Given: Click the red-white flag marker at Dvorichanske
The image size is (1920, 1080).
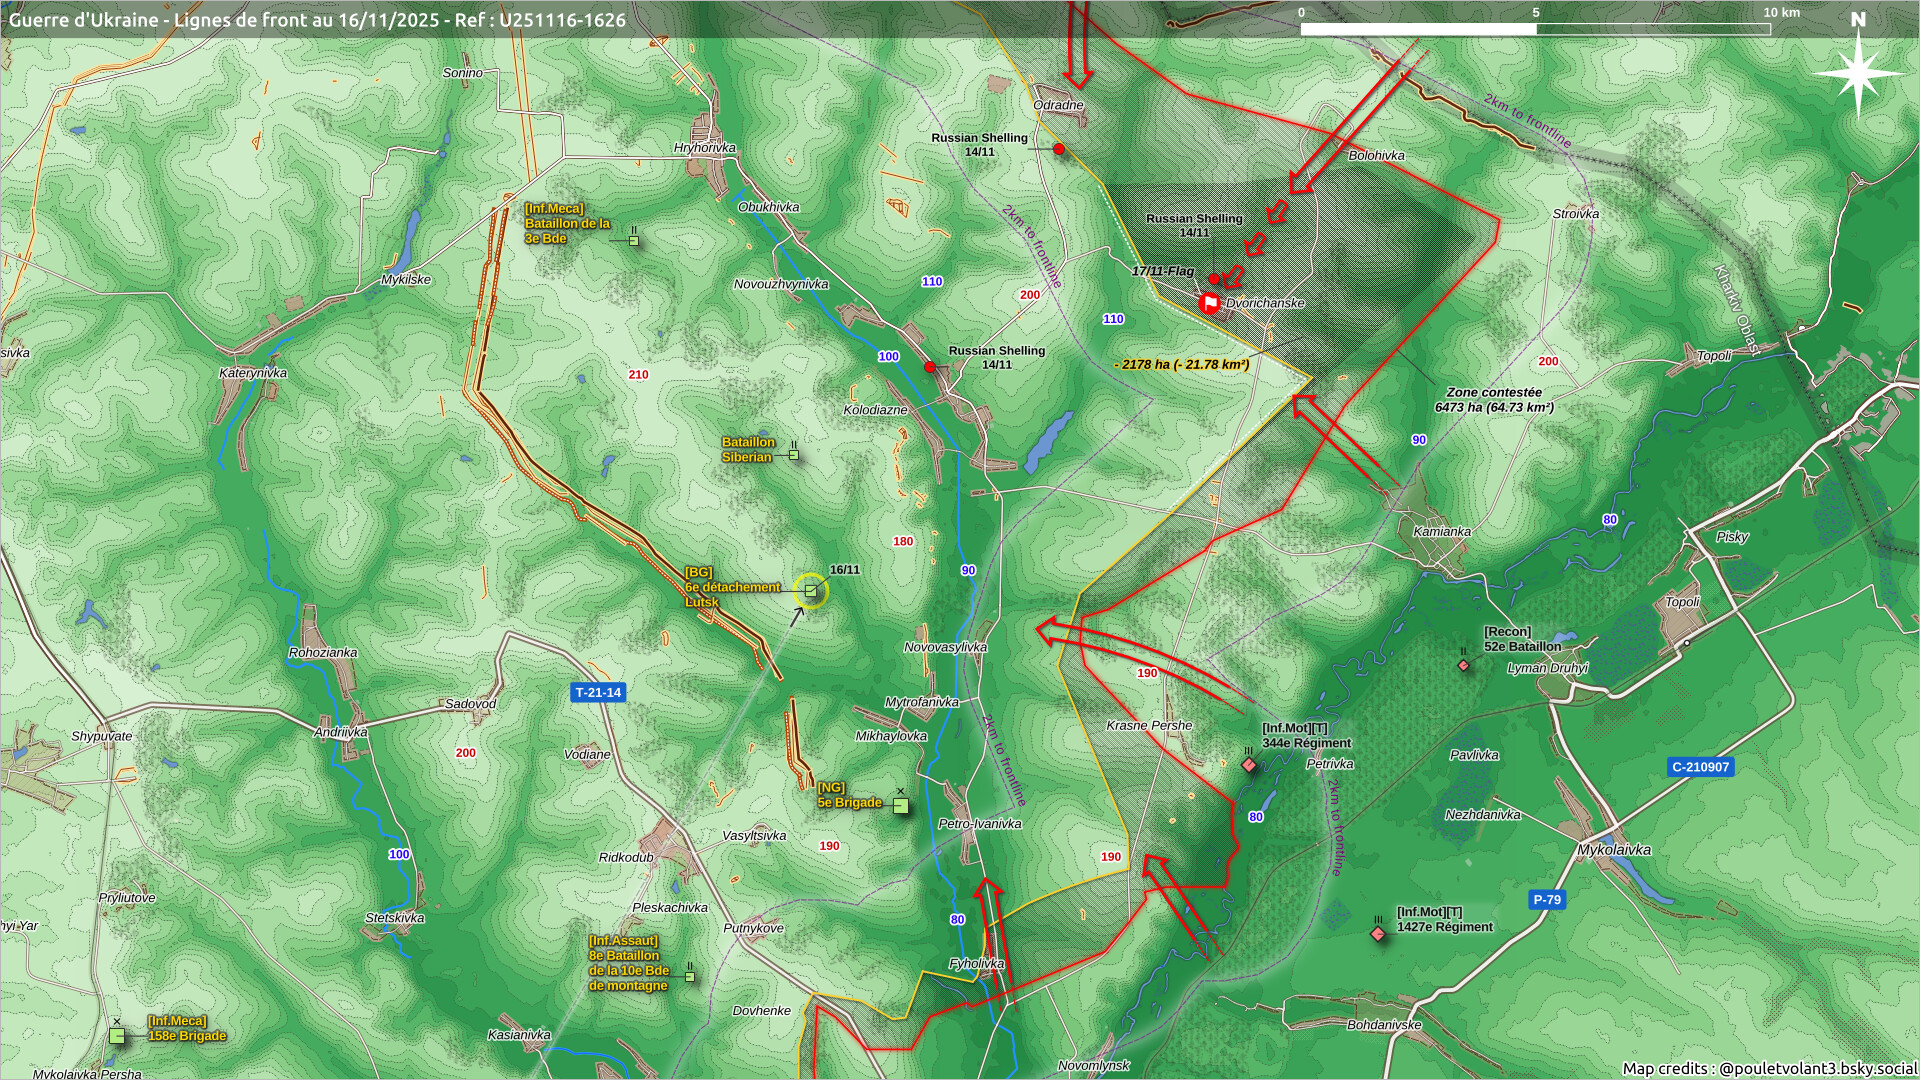Looking at the screenshot, I should point(1209,303).
